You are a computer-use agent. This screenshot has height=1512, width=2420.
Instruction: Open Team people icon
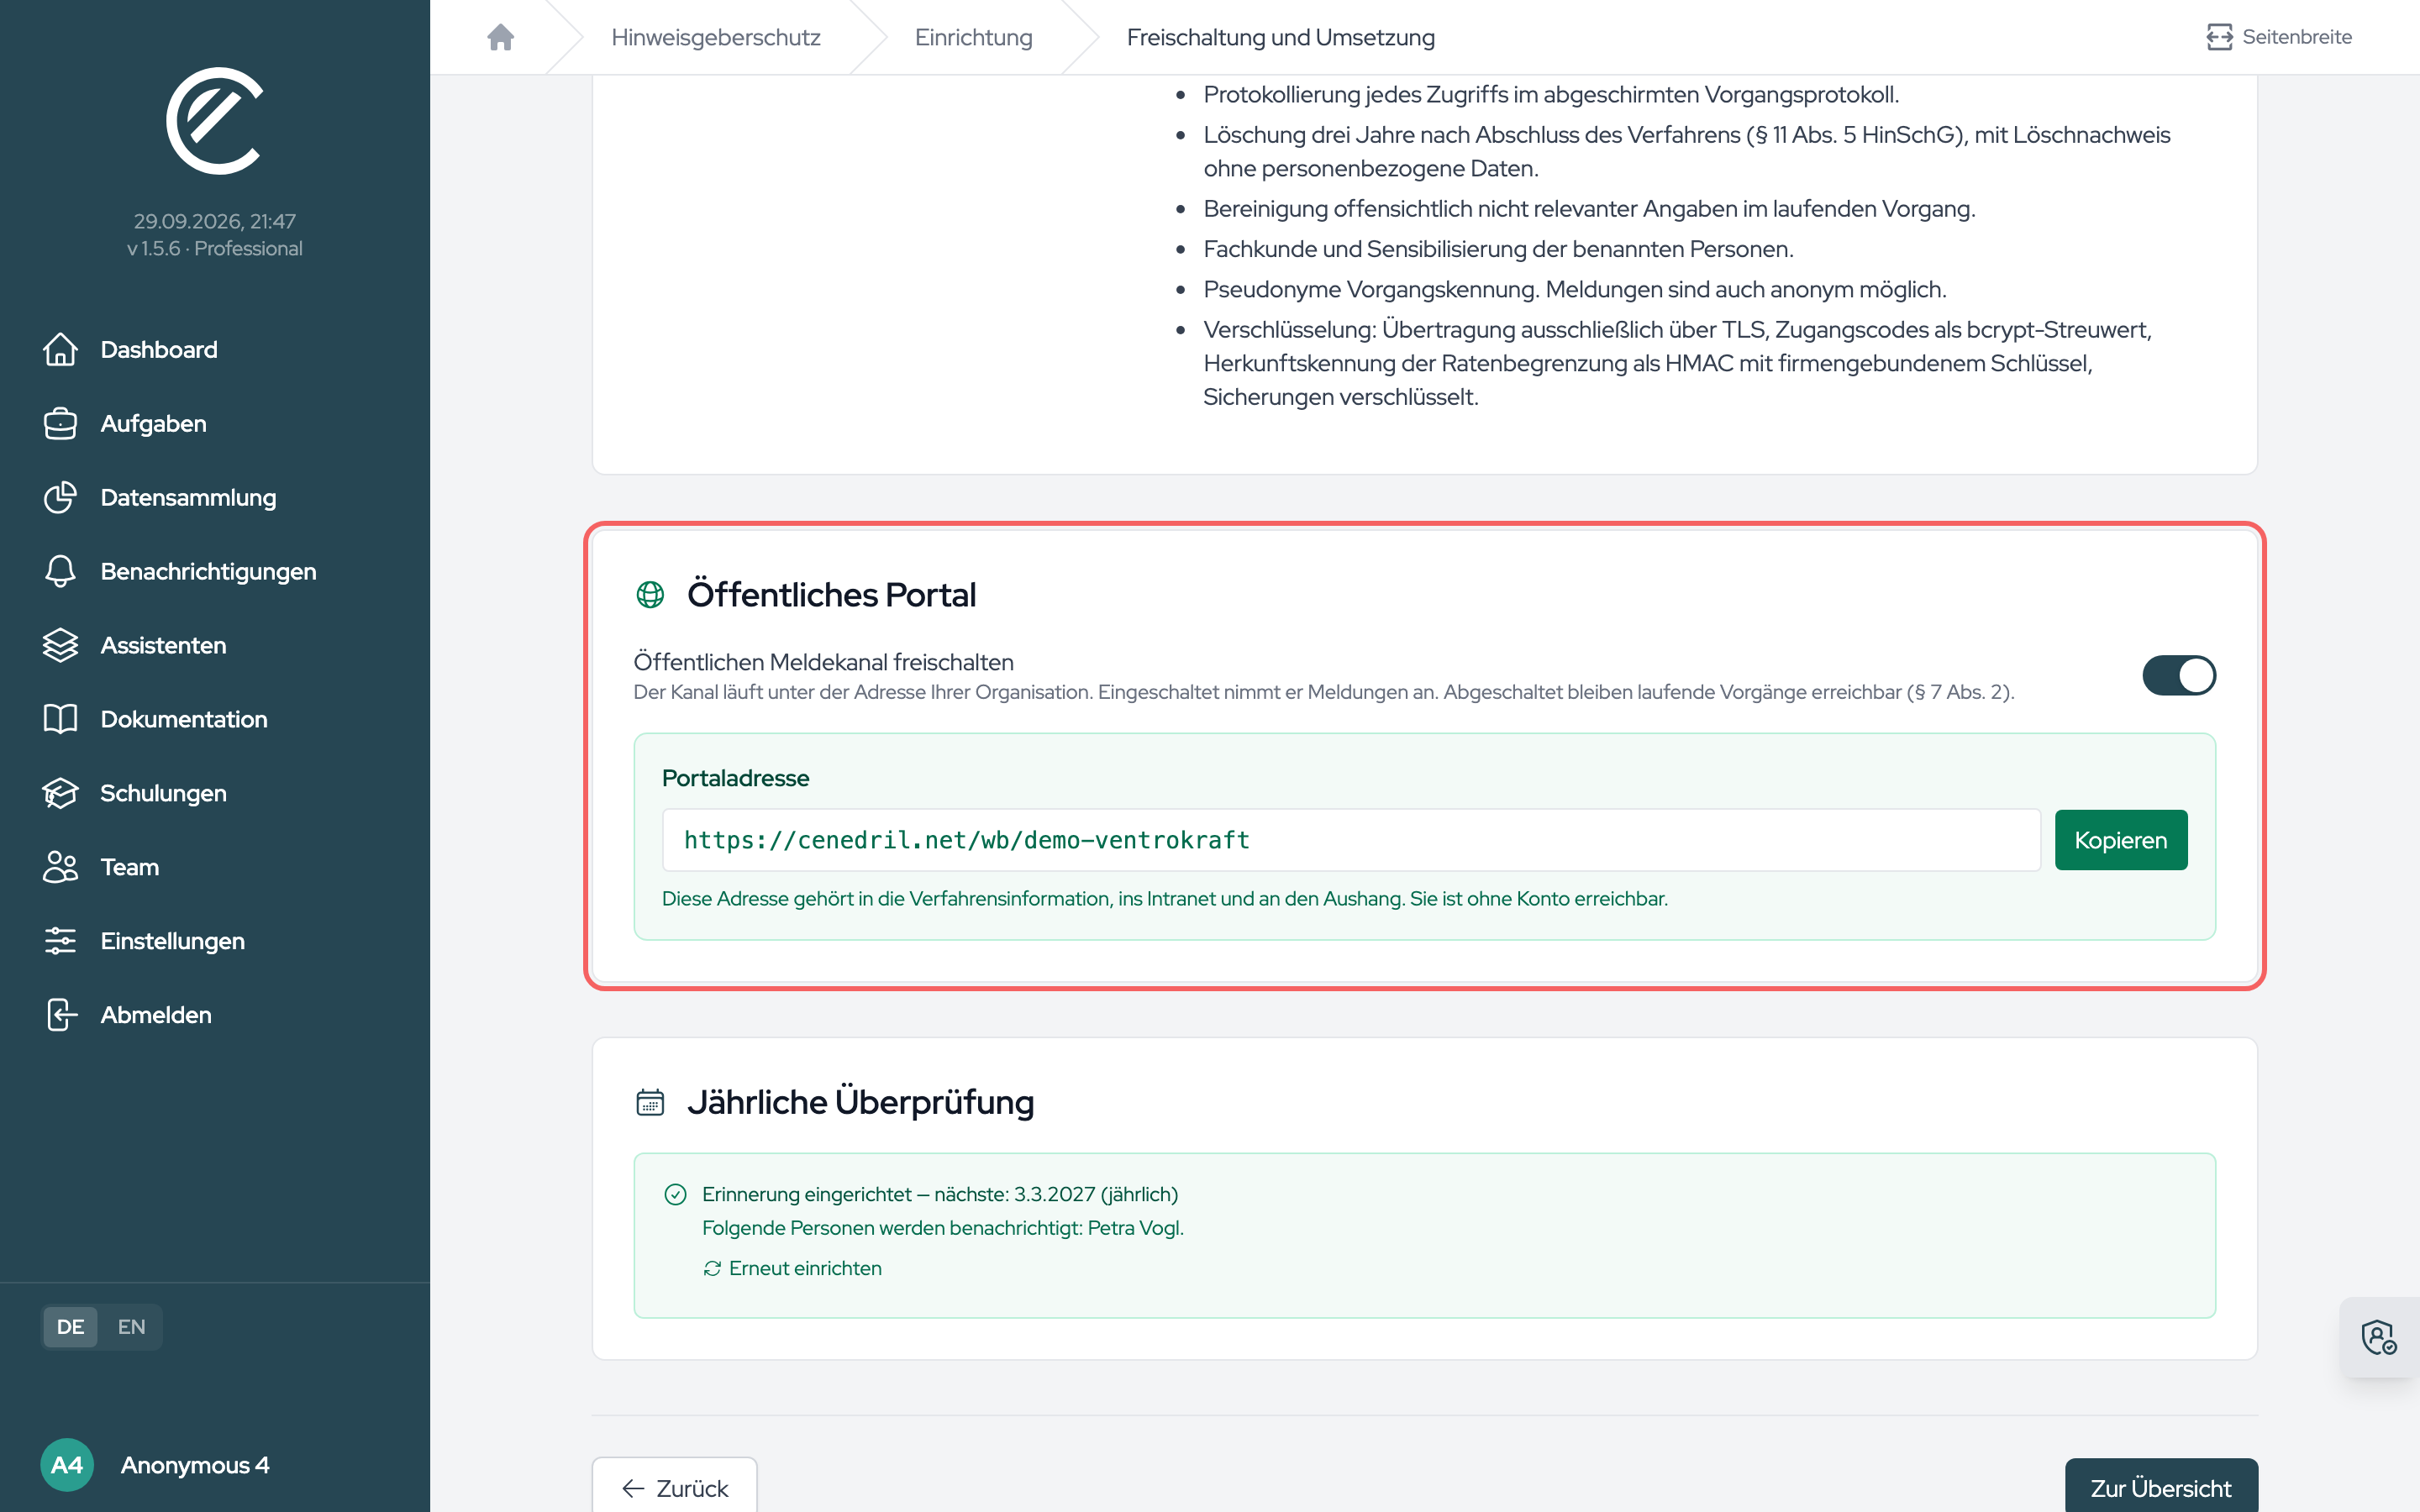[60, 867]
